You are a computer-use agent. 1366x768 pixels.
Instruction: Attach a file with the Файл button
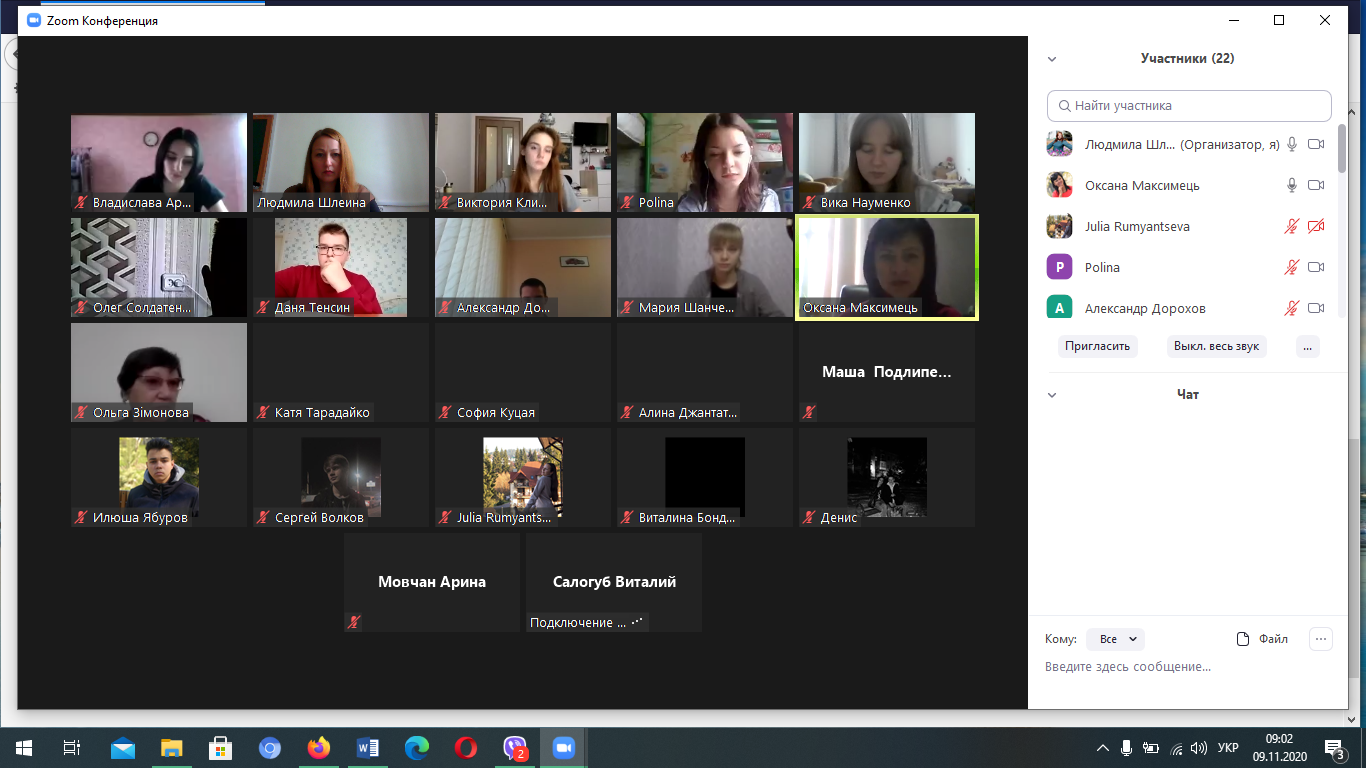1263,639
